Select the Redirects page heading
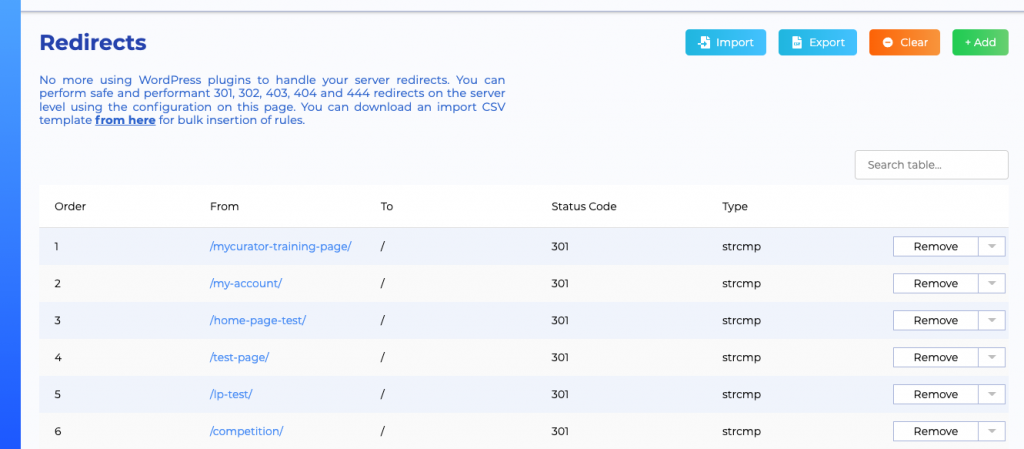This screenshot has width=1024, height=449. (x=93, y=42)
